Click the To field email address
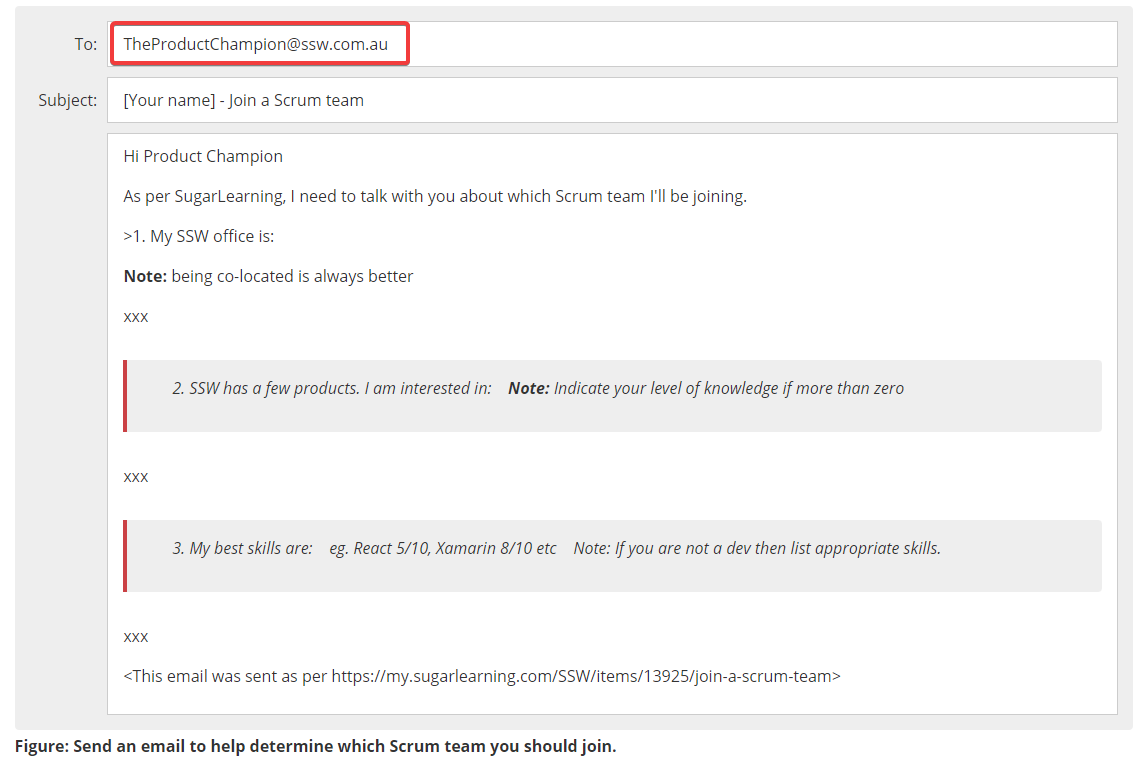The image size is (1148, 778). [x=256, y=45]
